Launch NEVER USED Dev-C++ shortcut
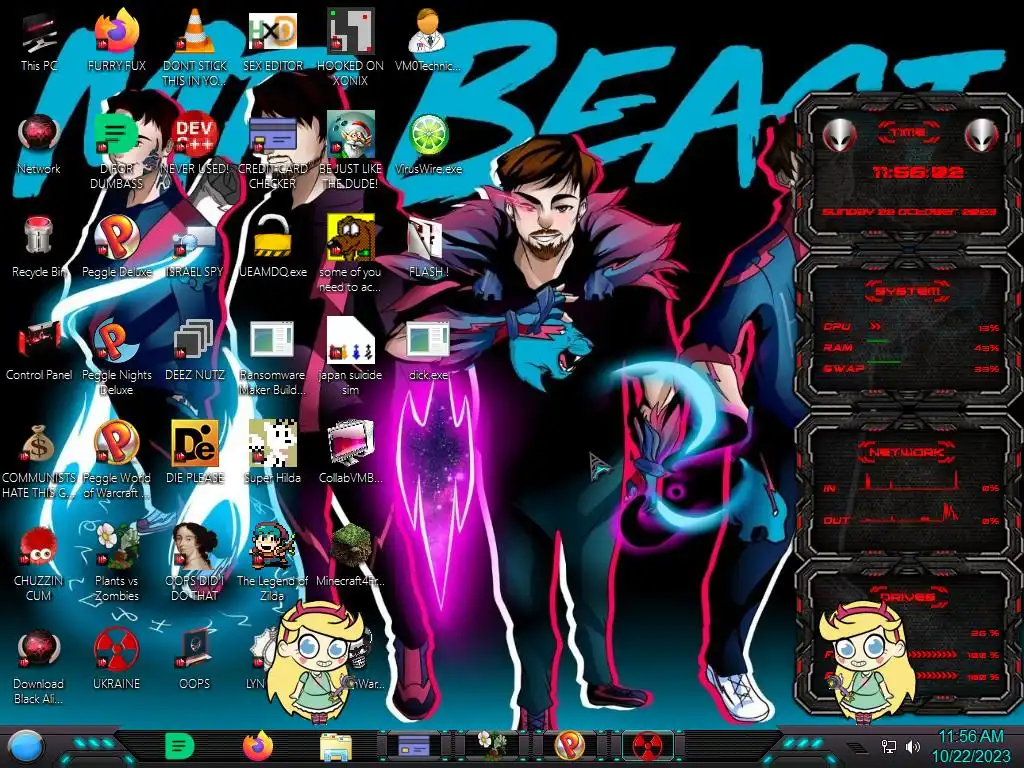Image resolution: width=1024 pixels, height=768 pixels. click(195, 135)
